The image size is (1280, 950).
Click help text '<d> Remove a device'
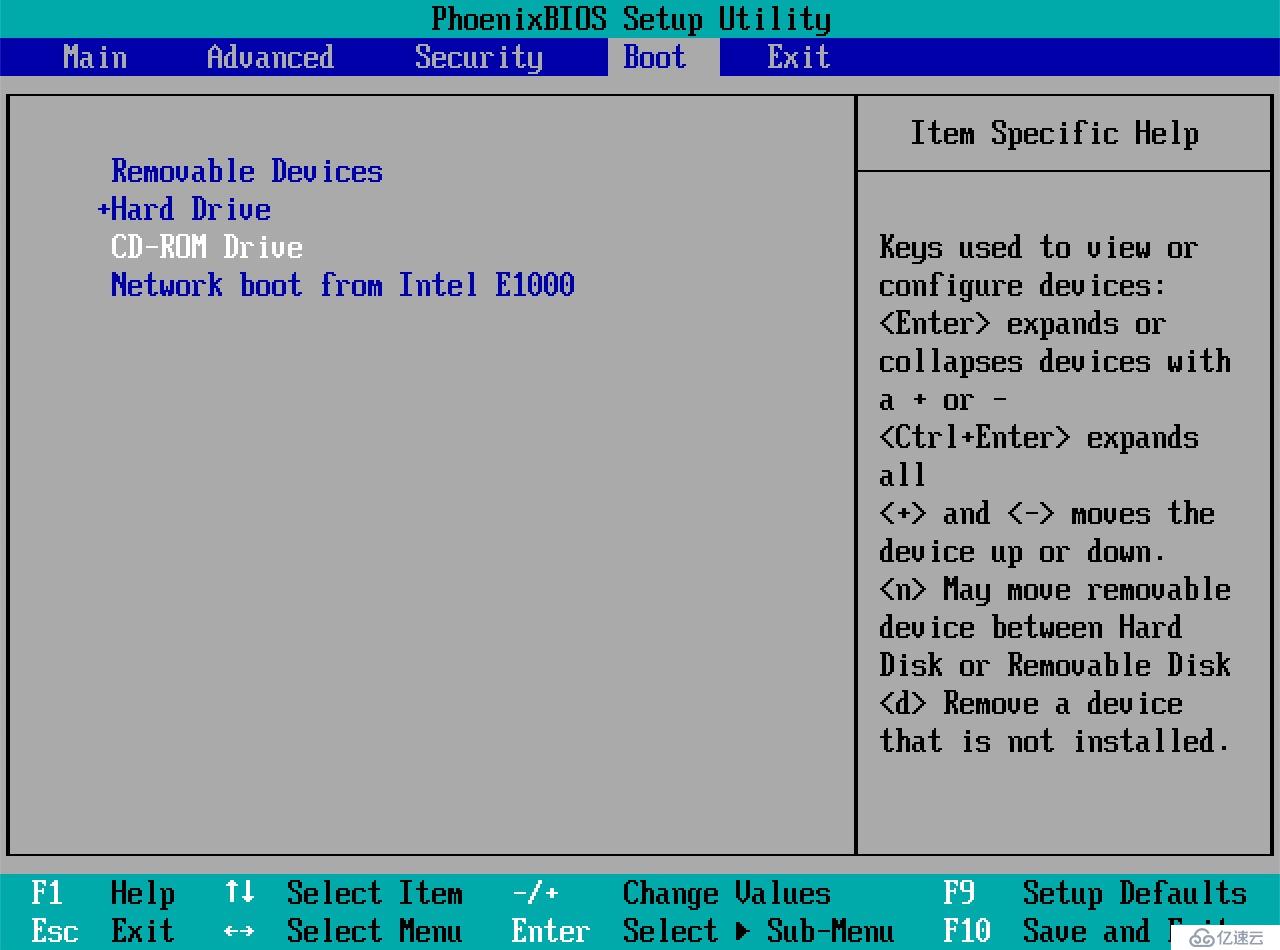click(x=1031, y=703)
